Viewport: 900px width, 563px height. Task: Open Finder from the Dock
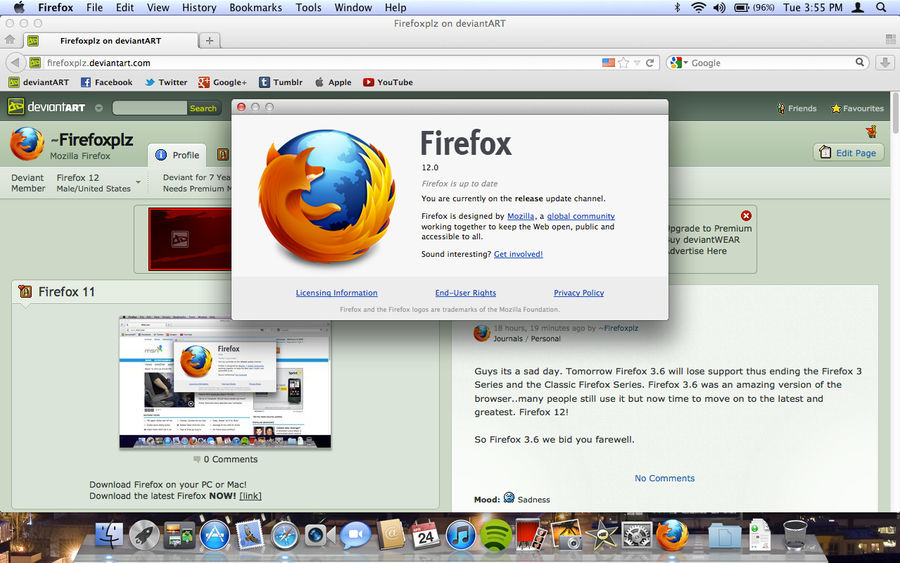[x=108, y=535]
